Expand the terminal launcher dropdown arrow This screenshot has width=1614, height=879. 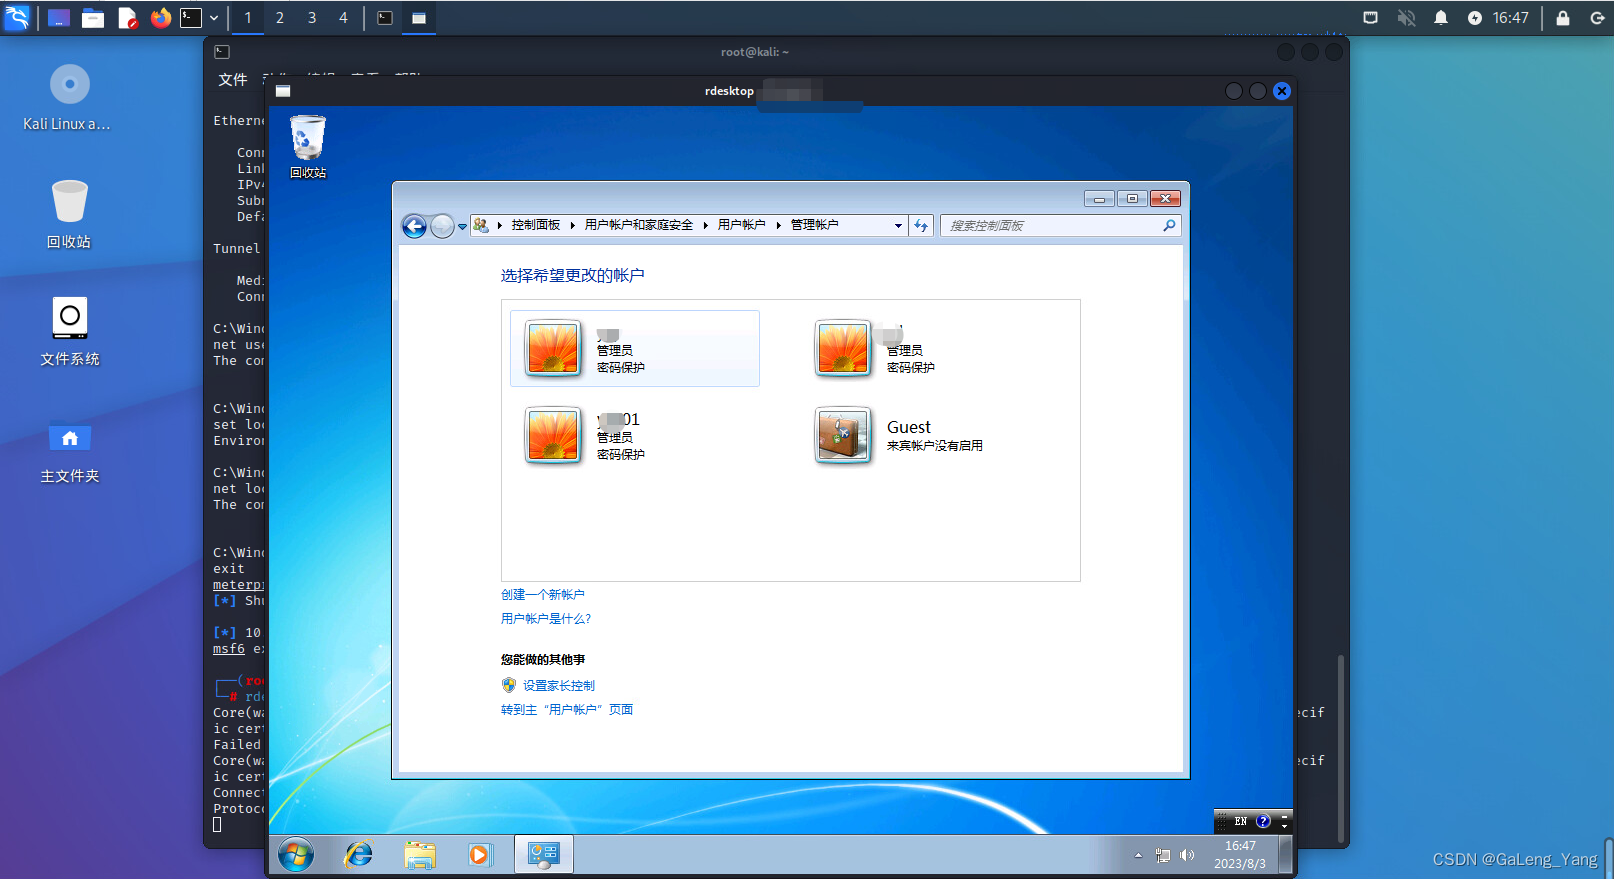214,18
